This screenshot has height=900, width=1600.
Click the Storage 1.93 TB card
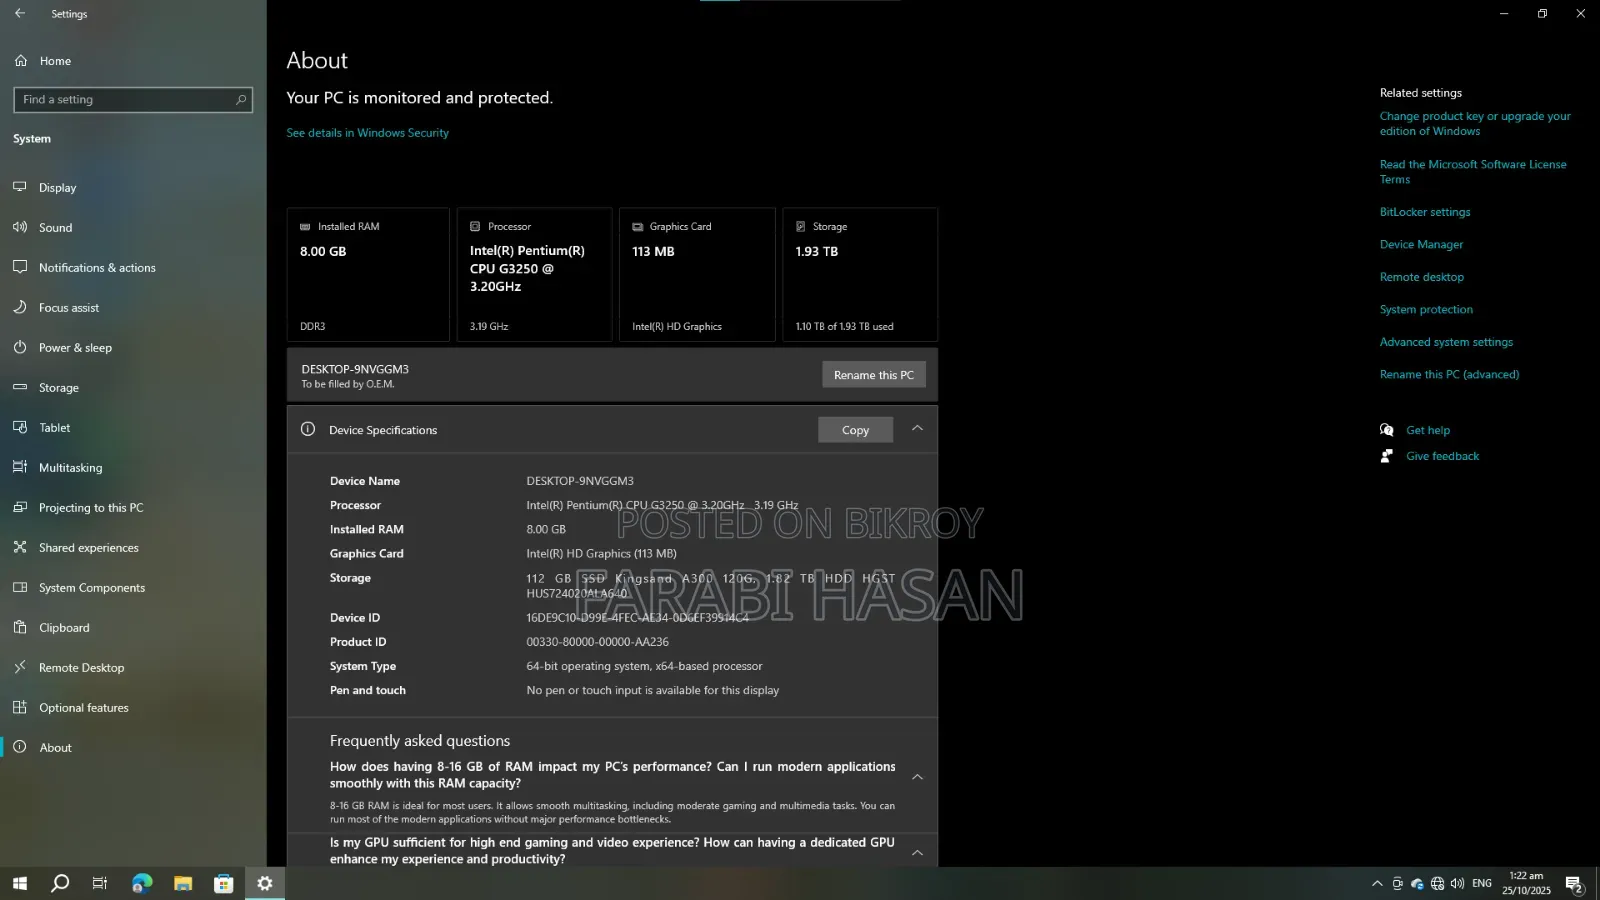860,275
